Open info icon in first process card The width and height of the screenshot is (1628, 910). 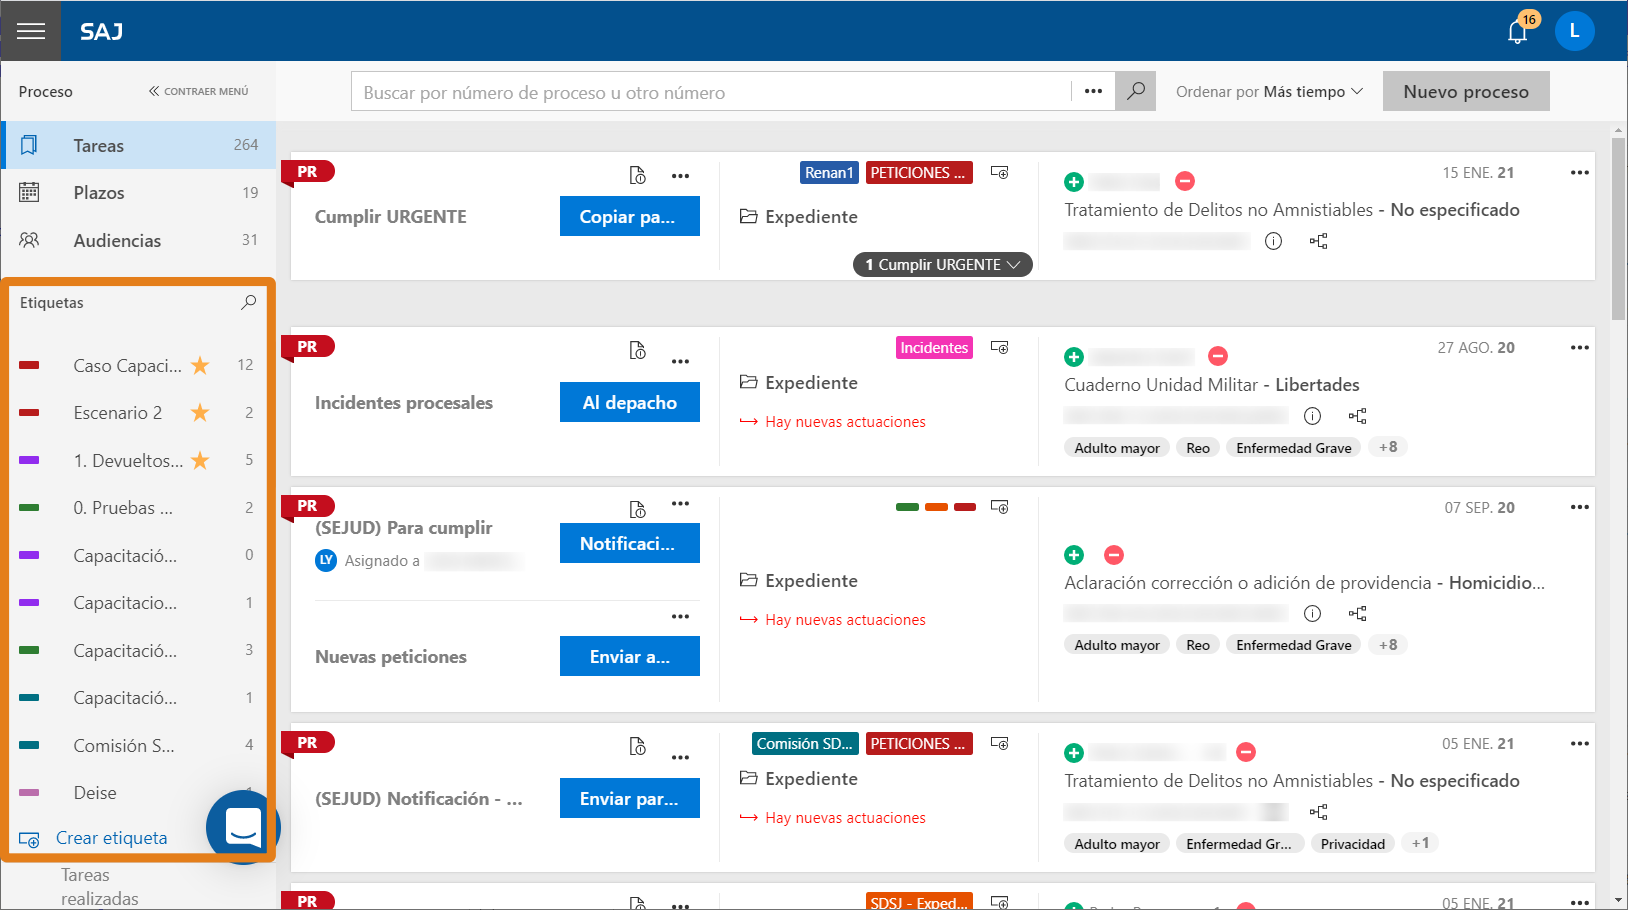tap(1273, 241)
